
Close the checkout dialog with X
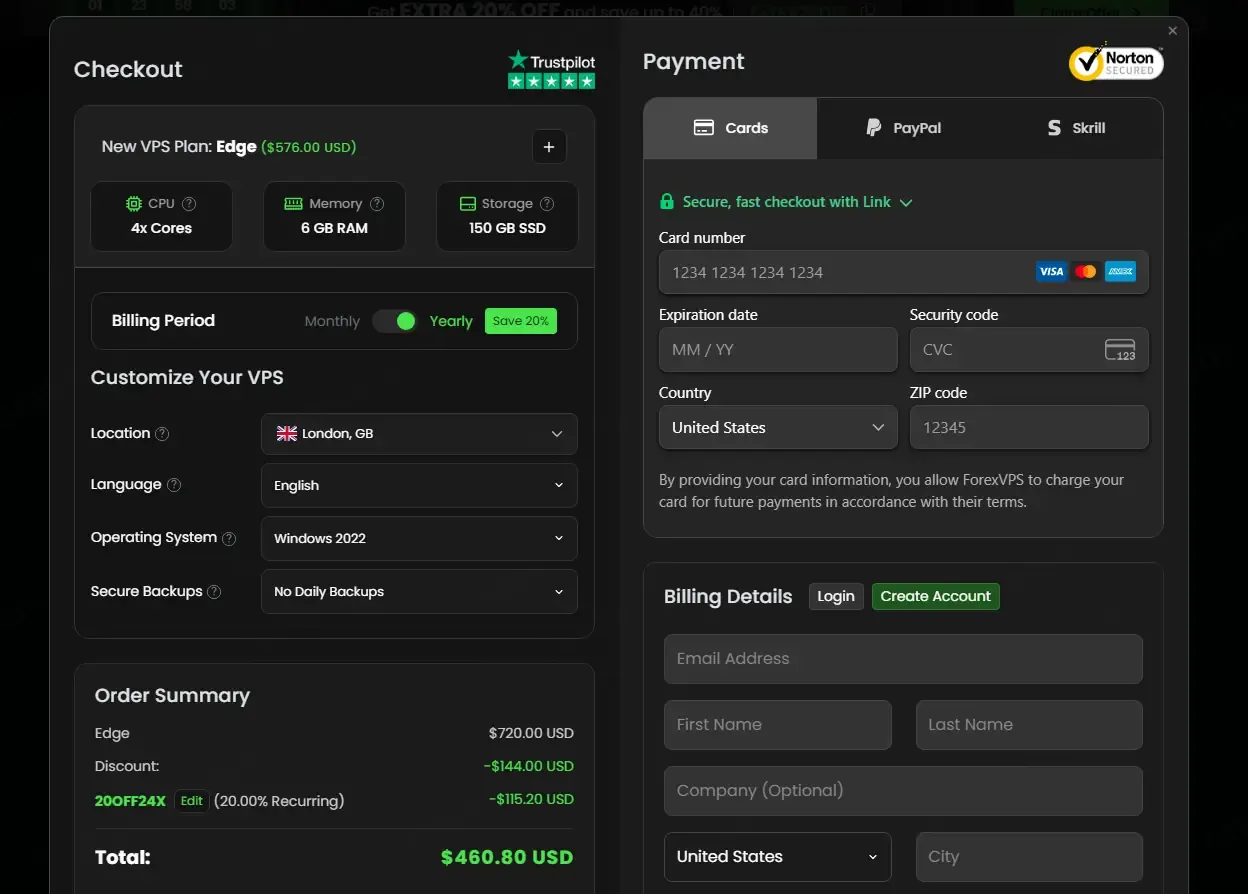[x=1173, y=31]
